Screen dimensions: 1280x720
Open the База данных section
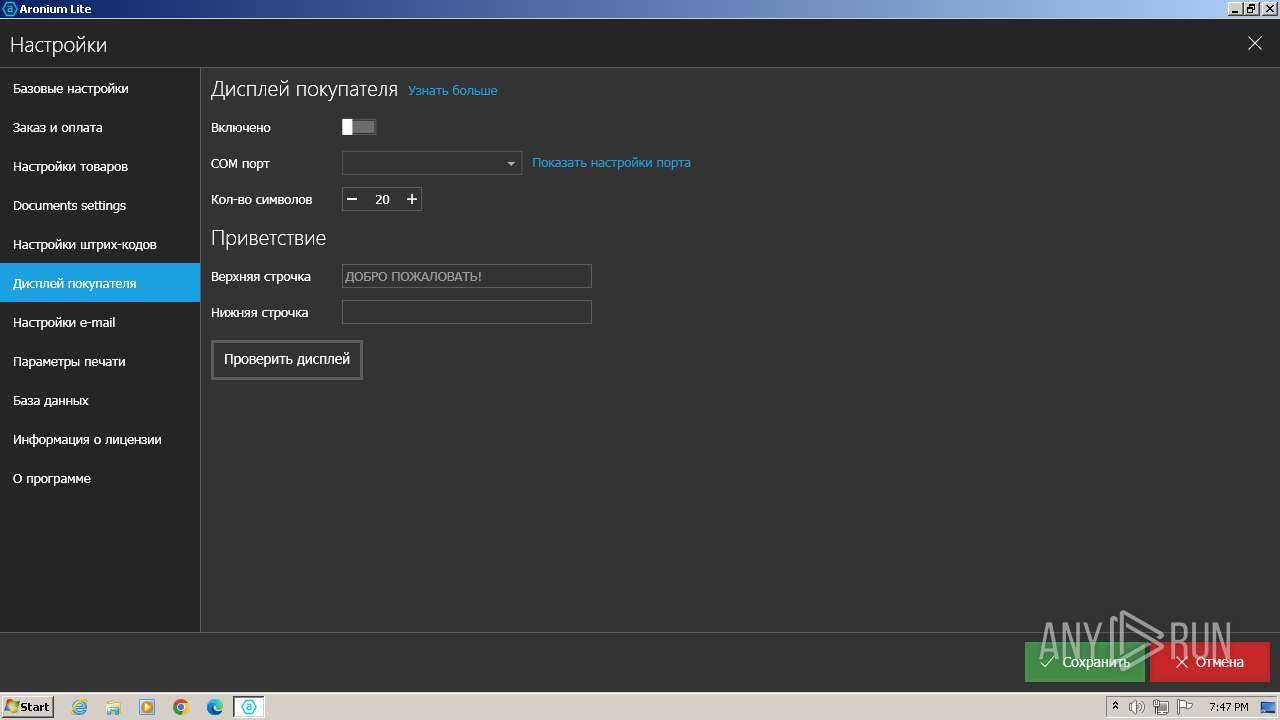pos(100,400)
